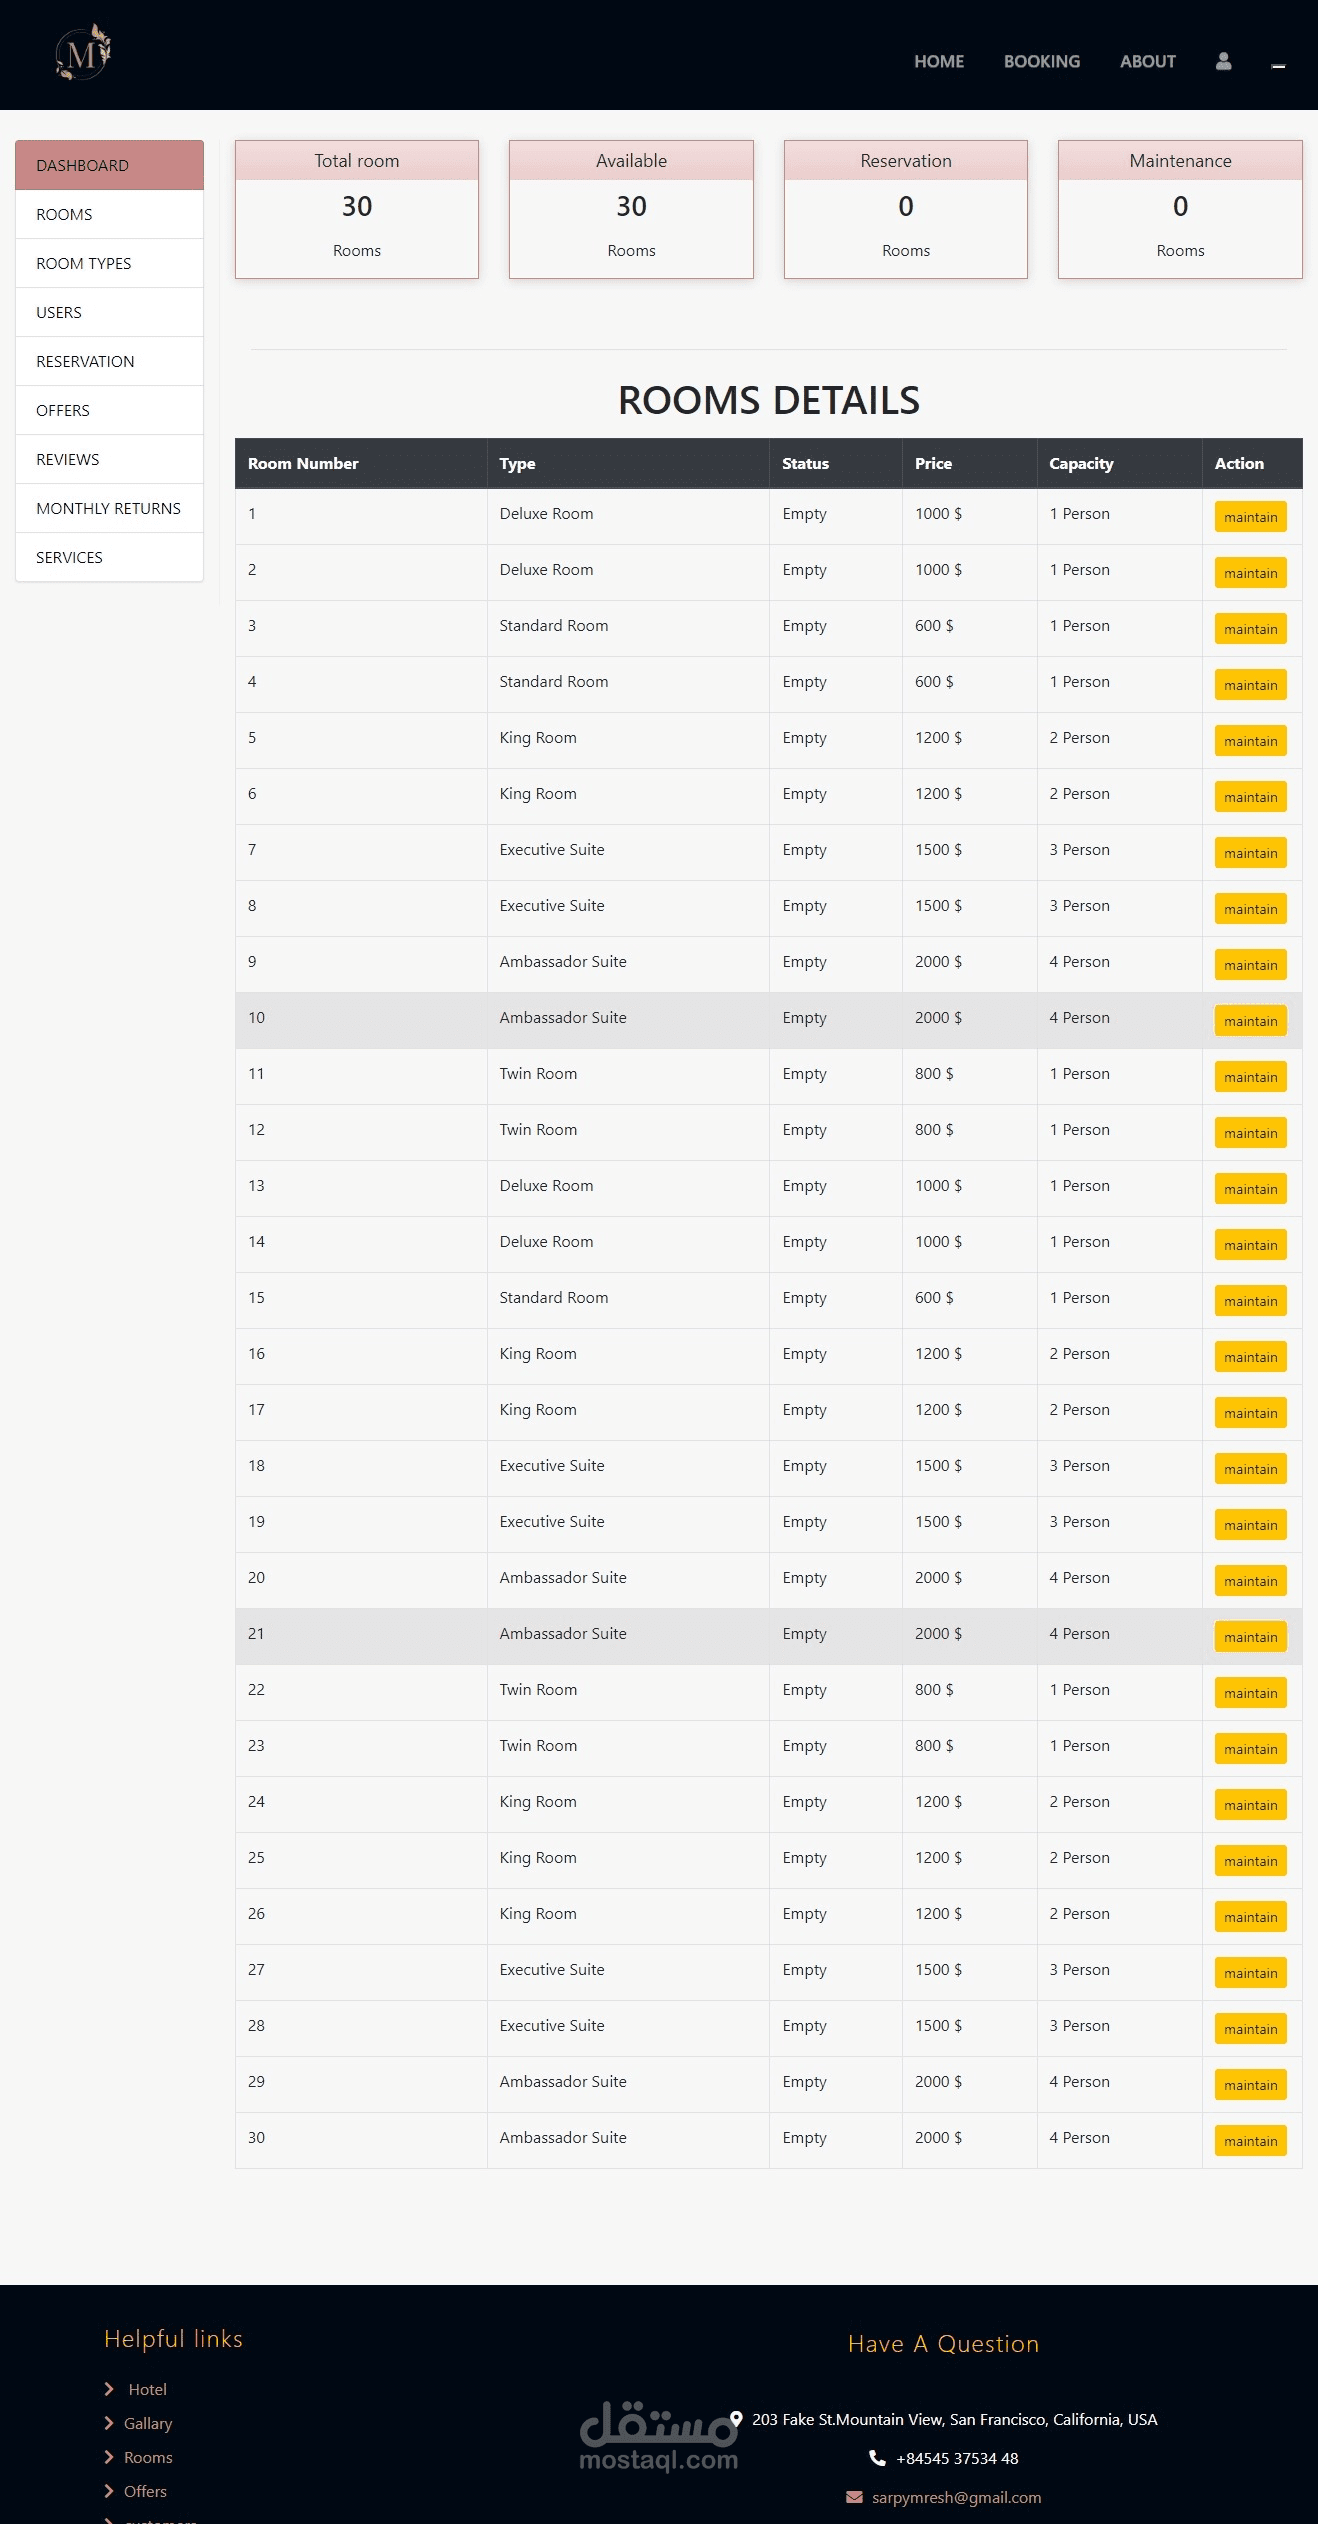Mark room 10 for maintenance
Screen dimensions: 1318x2524
(1250, 1021)
